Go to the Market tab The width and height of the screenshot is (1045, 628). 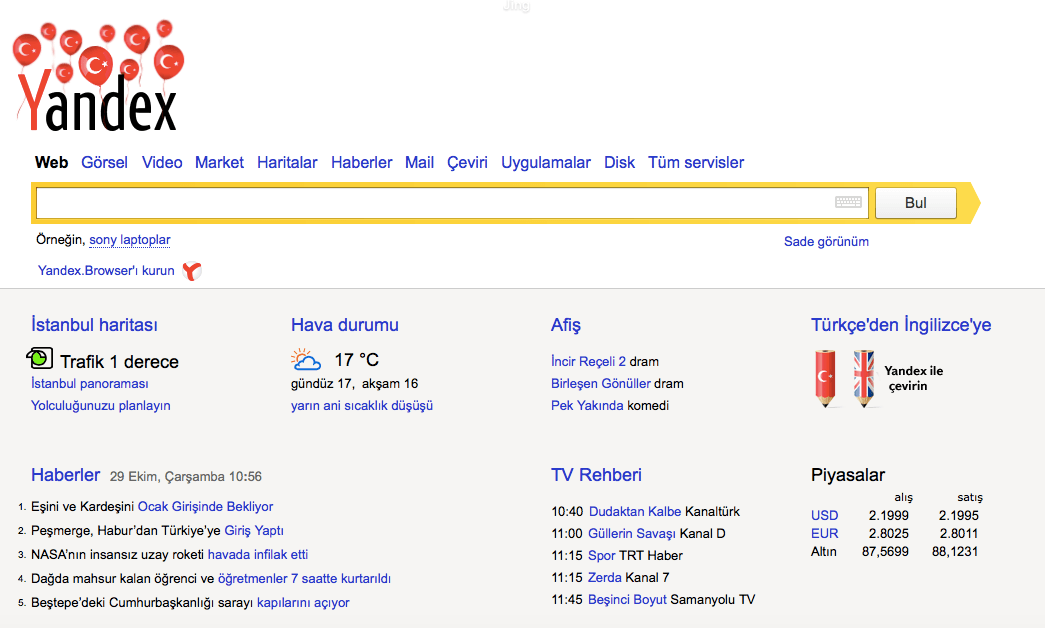pyautogui.click(x=219, y=163)
